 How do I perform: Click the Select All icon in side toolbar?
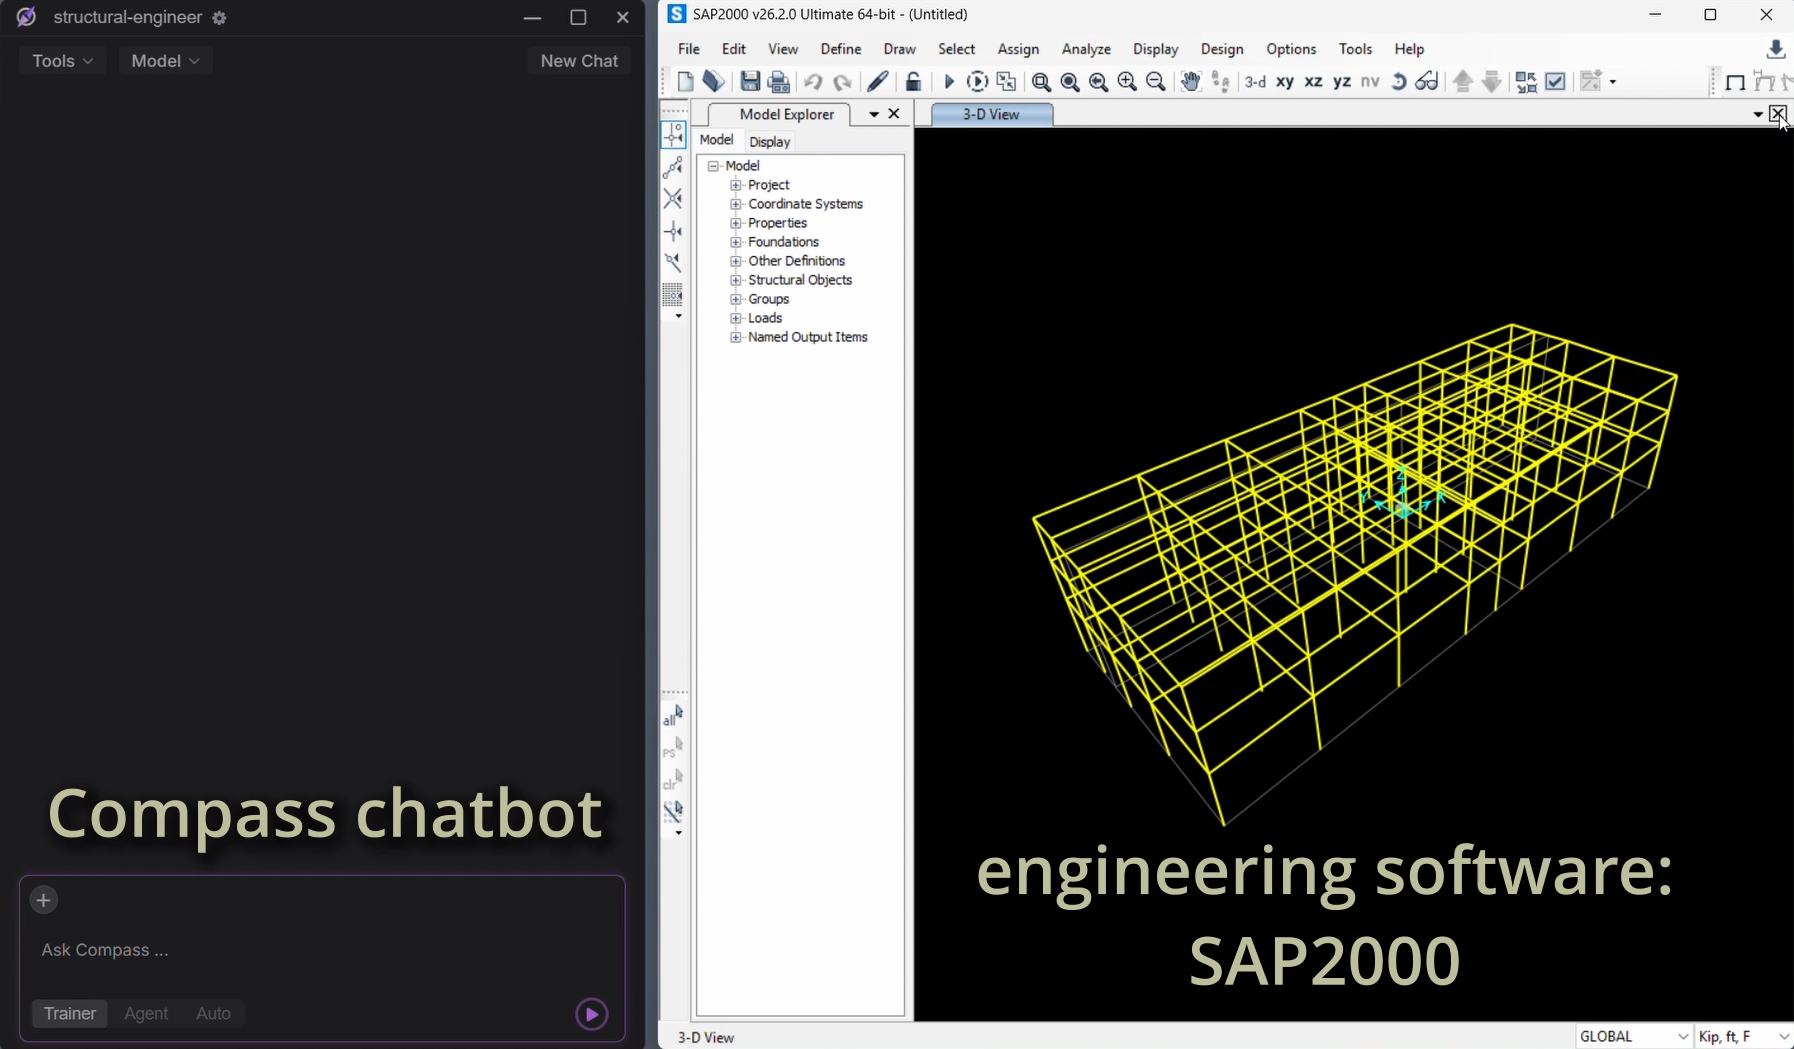673,715
